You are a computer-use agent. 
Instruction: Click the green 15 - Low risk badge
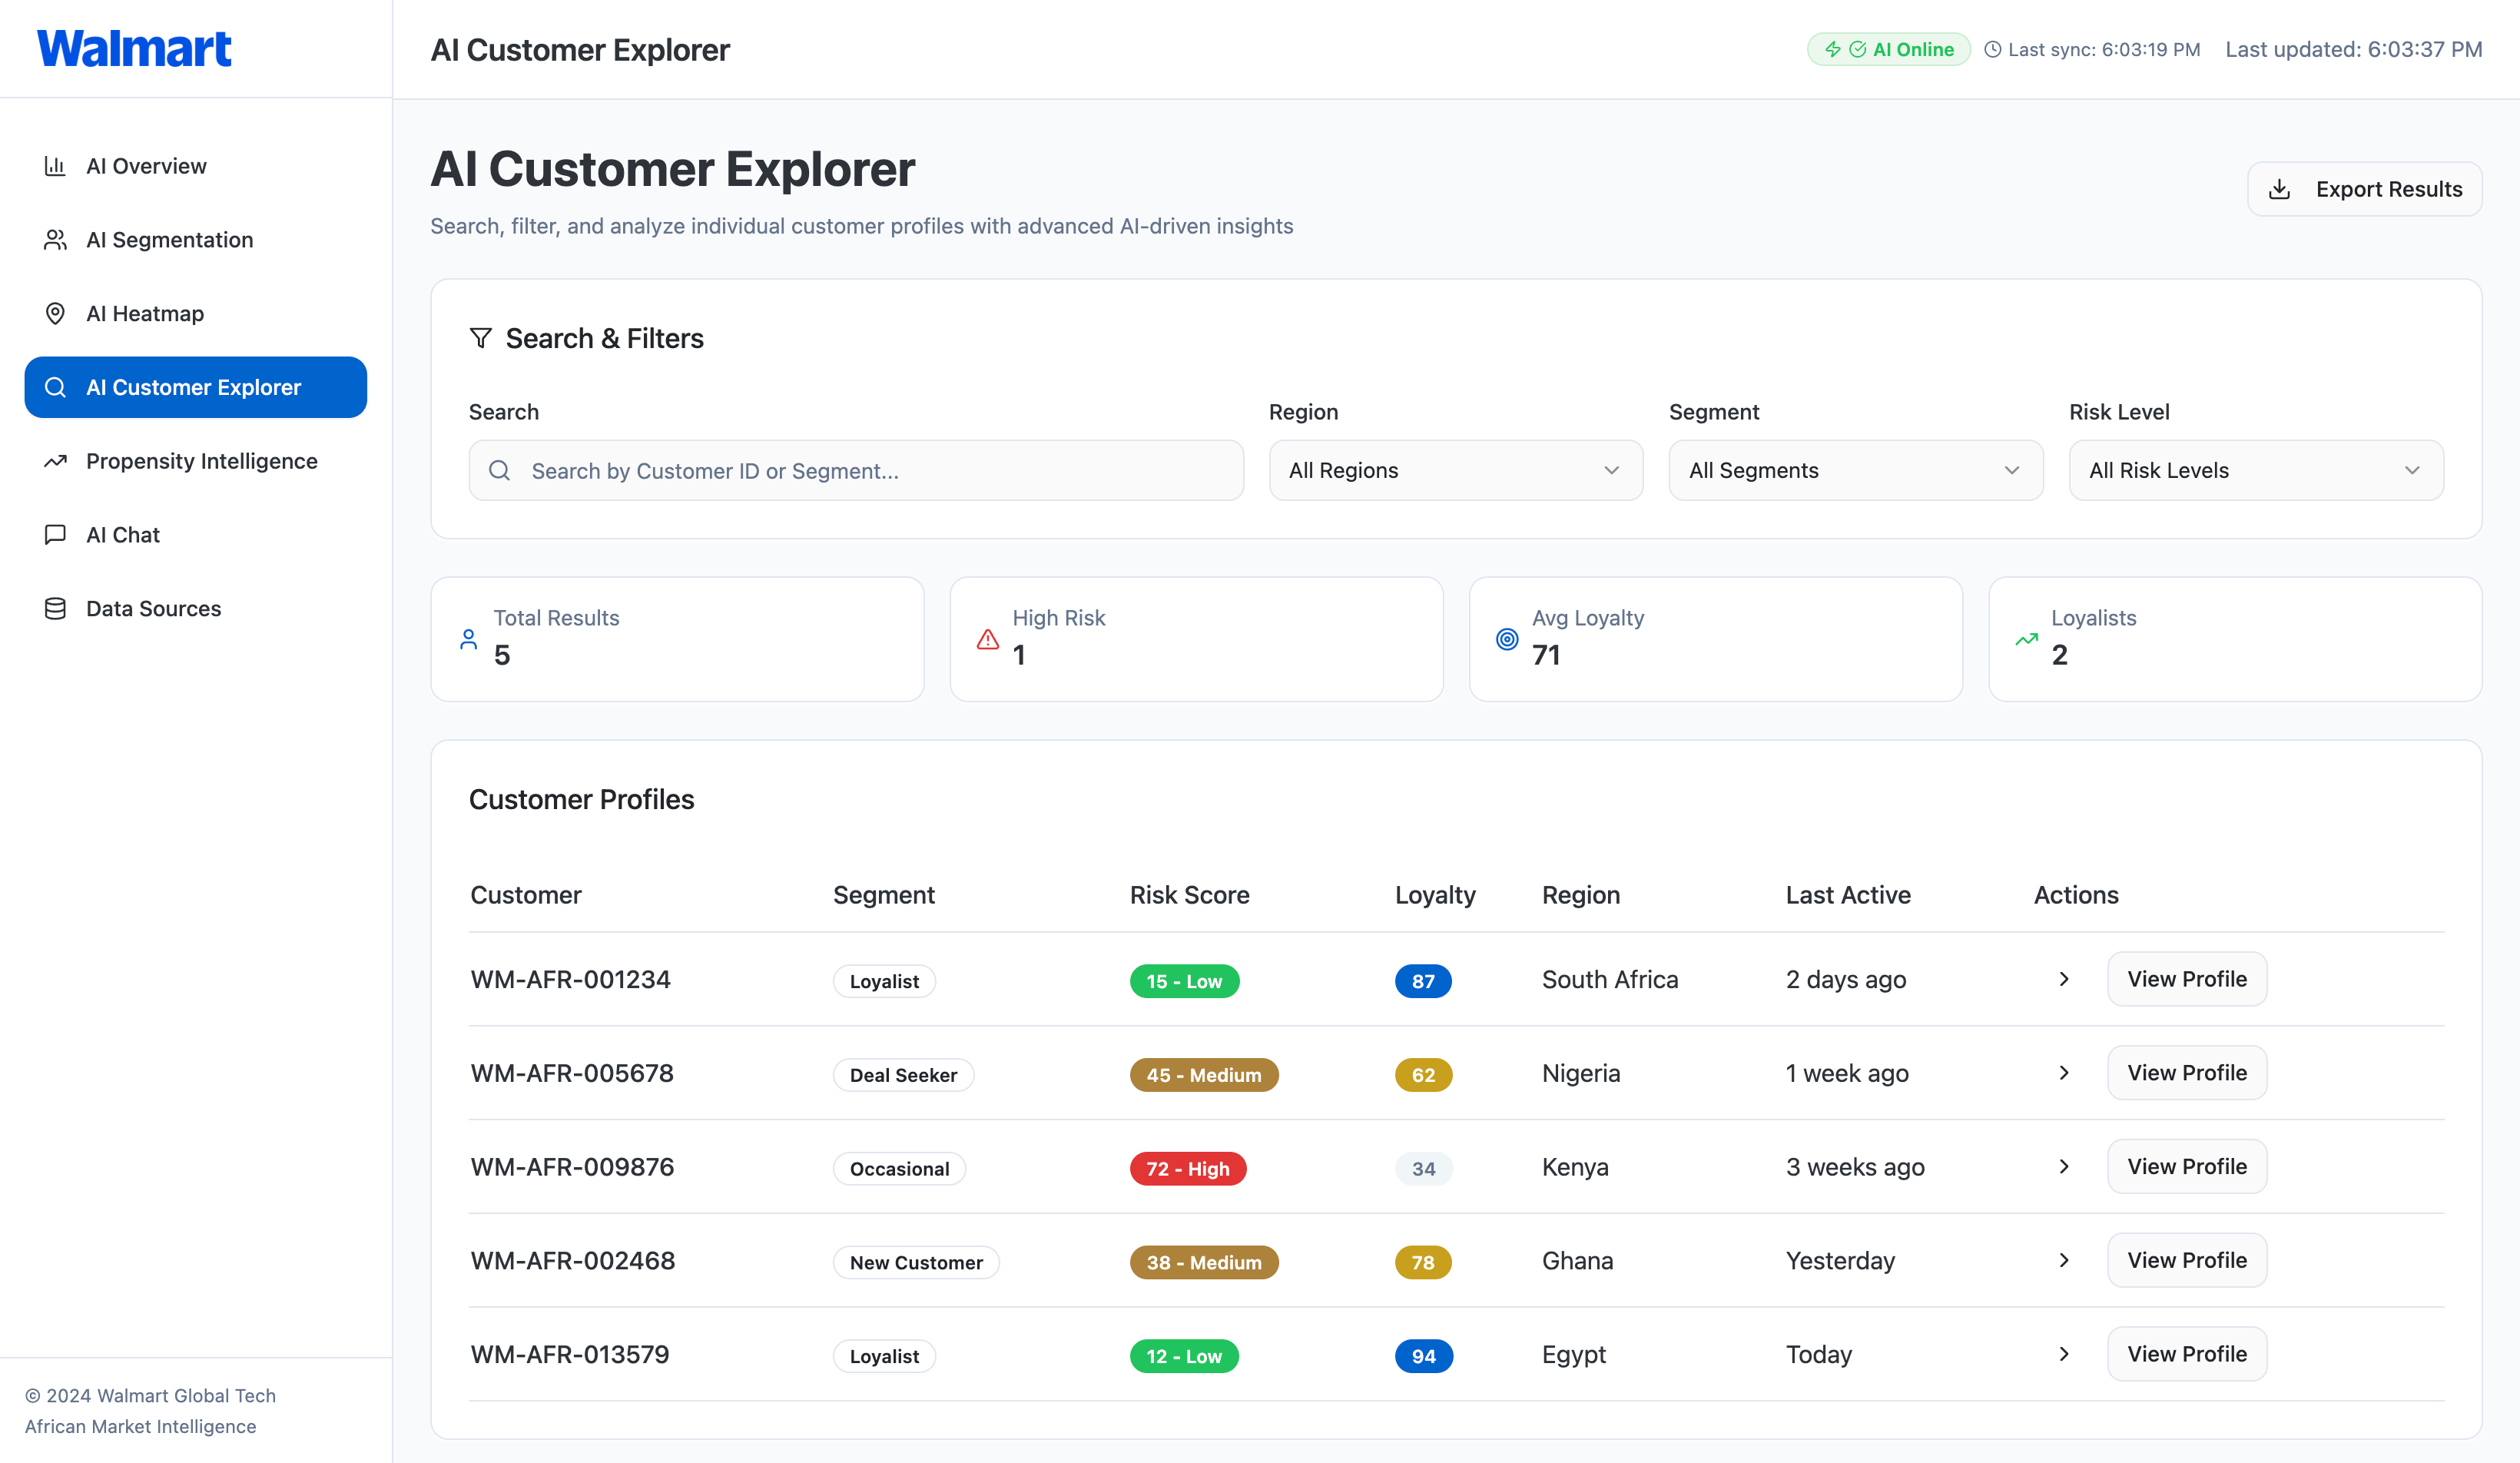point(1184,981)
